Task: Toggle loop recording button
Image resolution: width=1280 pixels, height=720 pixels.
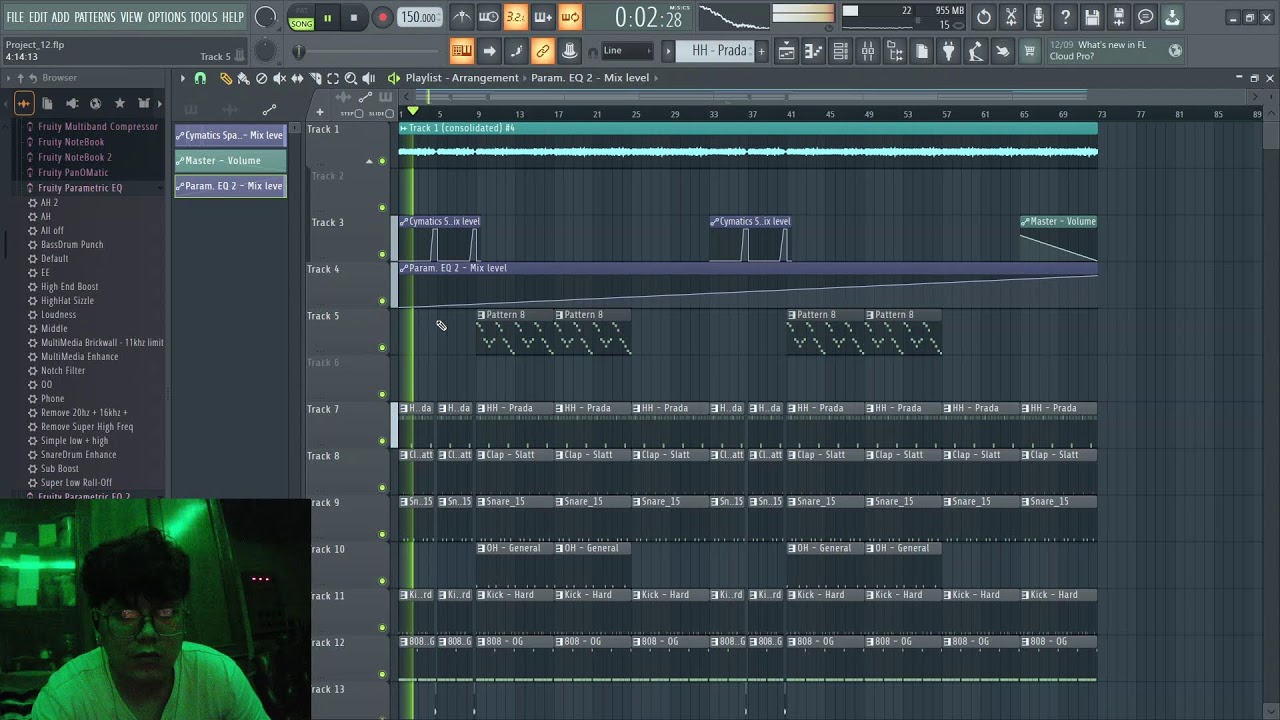Action: point(570,17)
